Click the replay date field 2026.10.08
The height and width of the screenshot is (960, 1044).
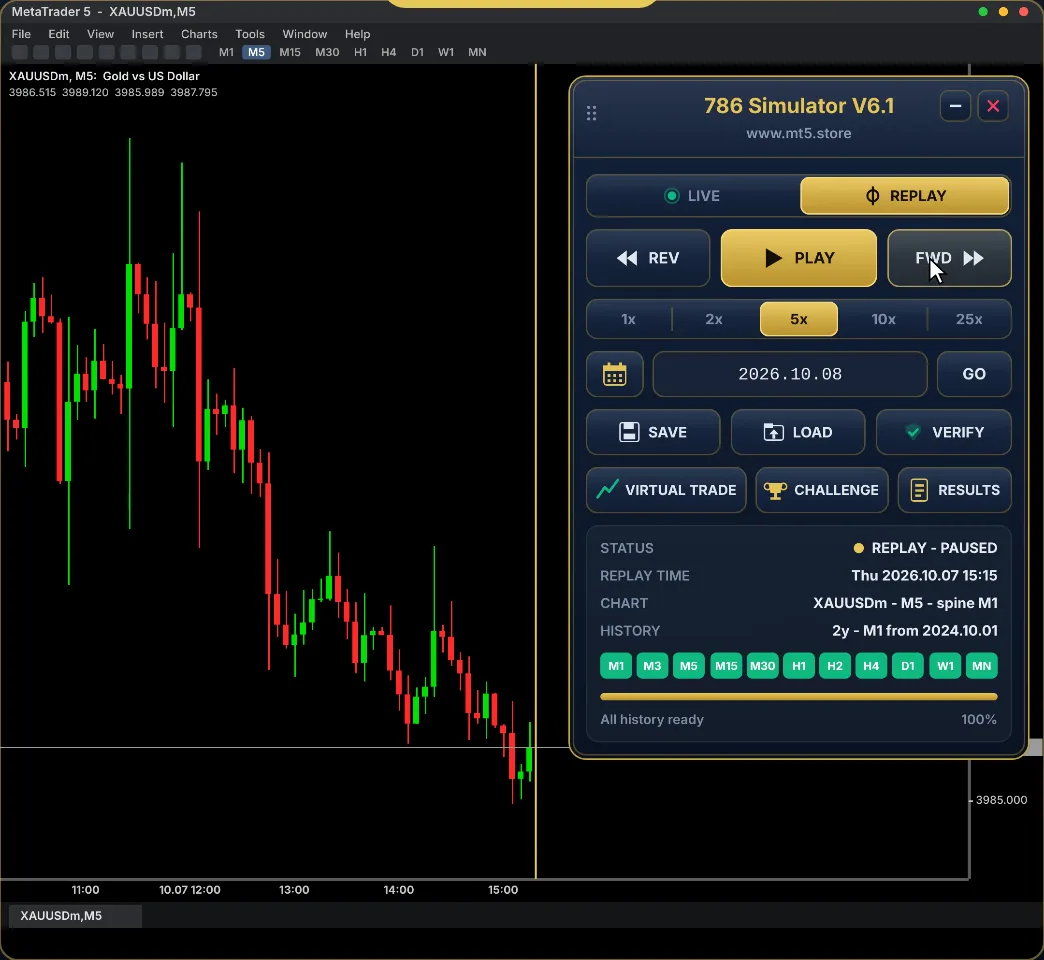[x=790, y=374]
